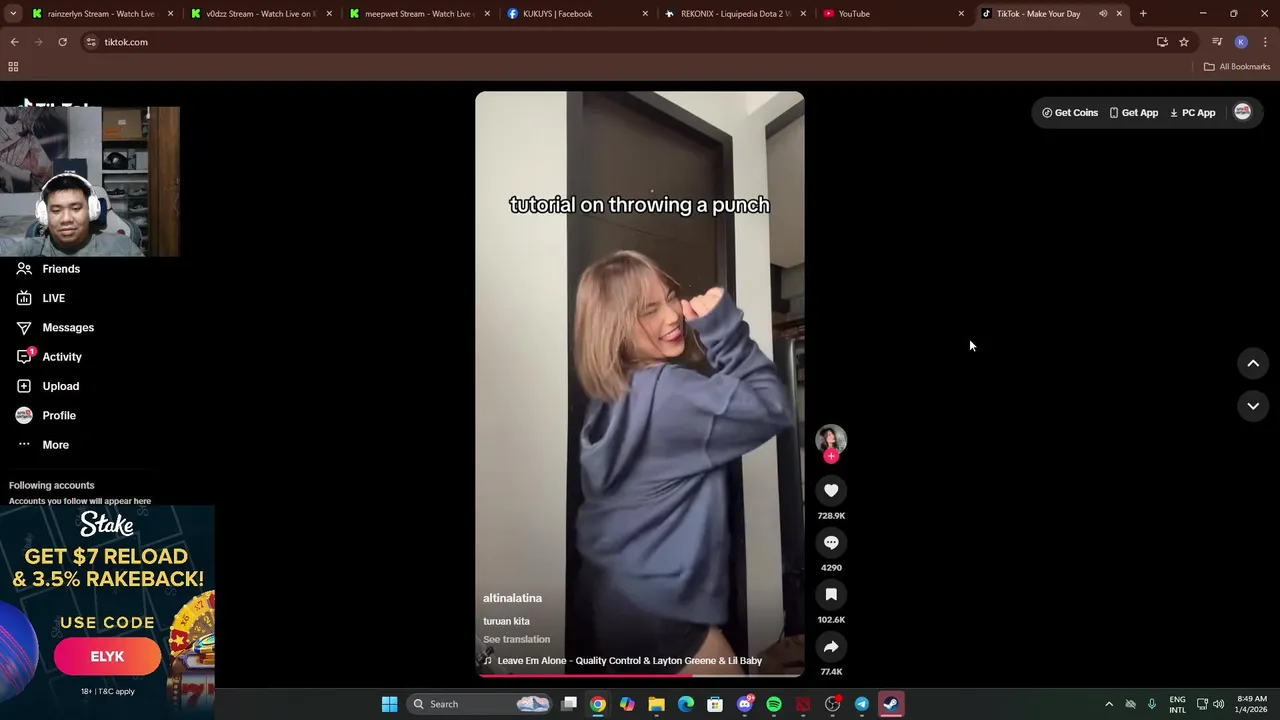This screenshot has height=720, width=1280.
Task: Open the creator's avatar beside the video
Action: click(831, 438)
